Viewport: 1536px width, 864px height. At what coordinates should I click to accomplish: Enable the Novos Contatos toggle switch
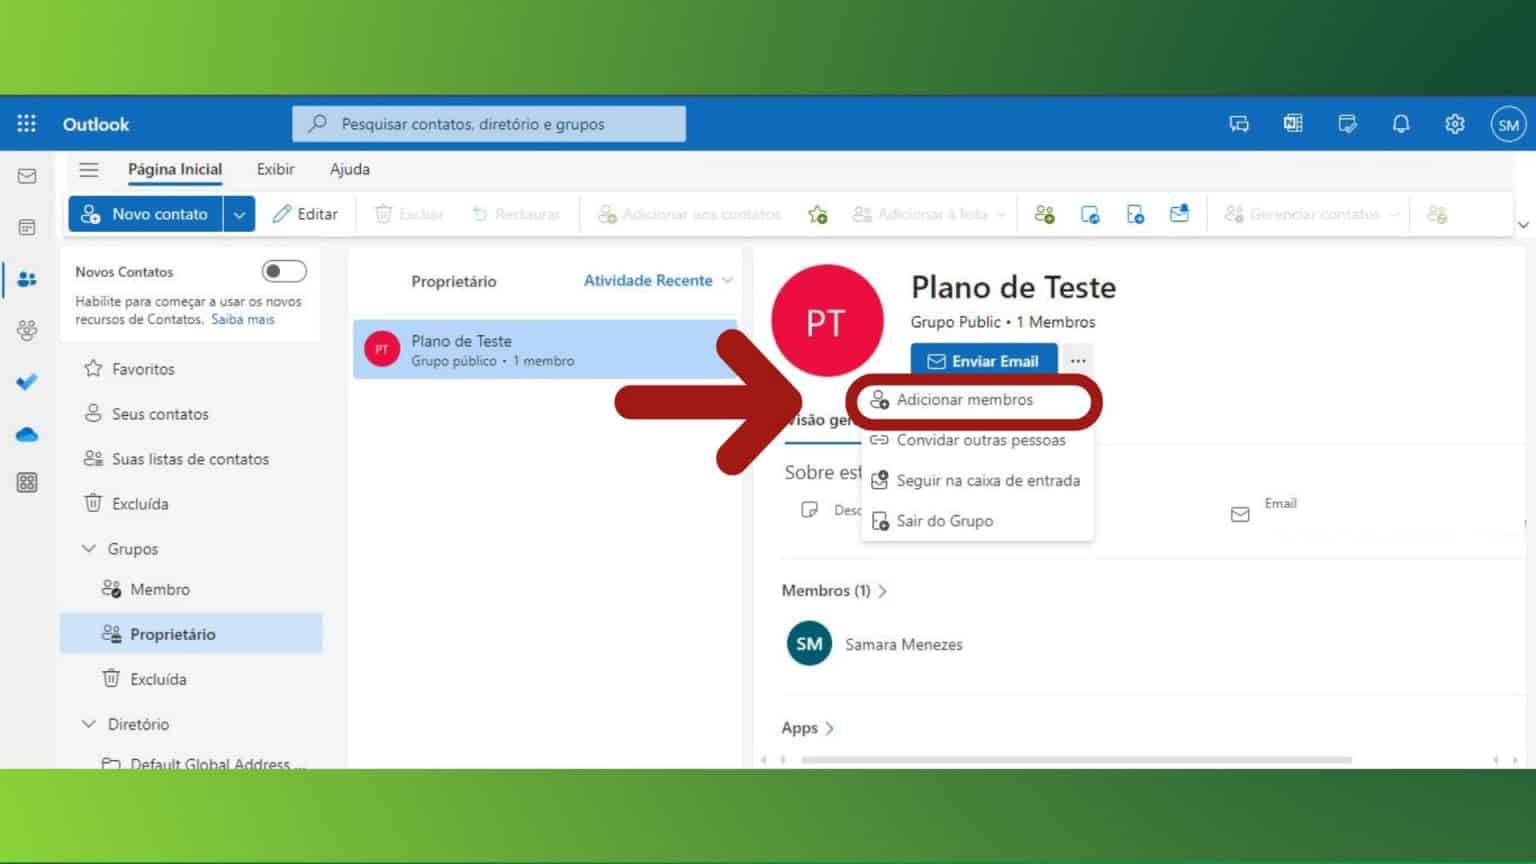point(283,270)
